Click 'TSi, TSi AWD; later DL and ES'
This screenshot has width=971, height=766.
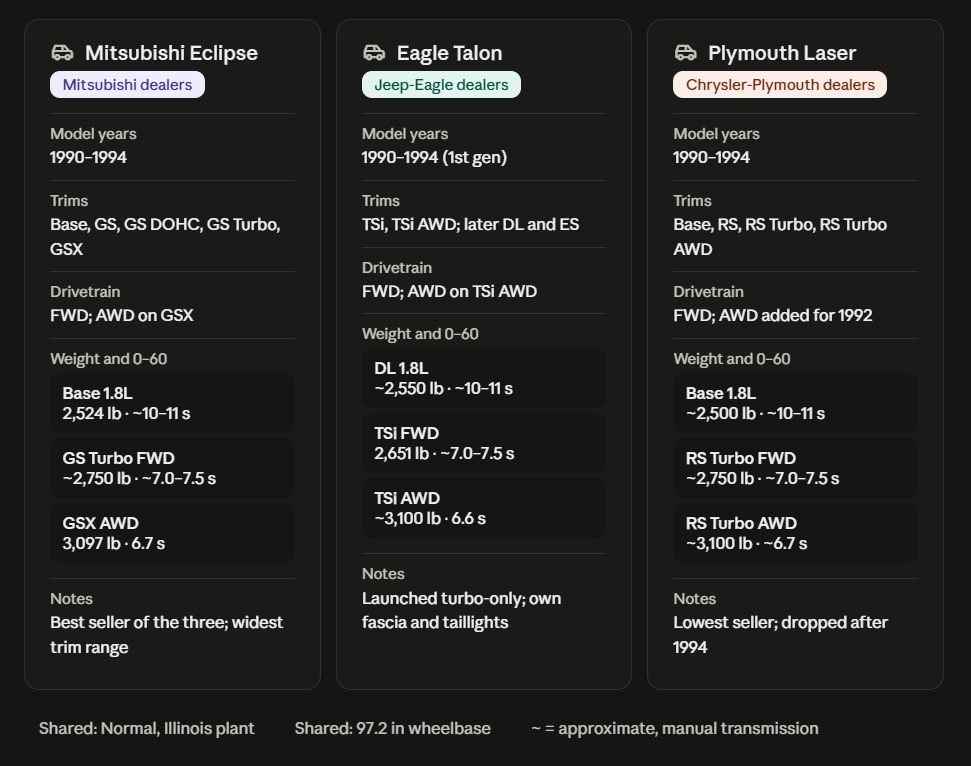pos(471,224)
